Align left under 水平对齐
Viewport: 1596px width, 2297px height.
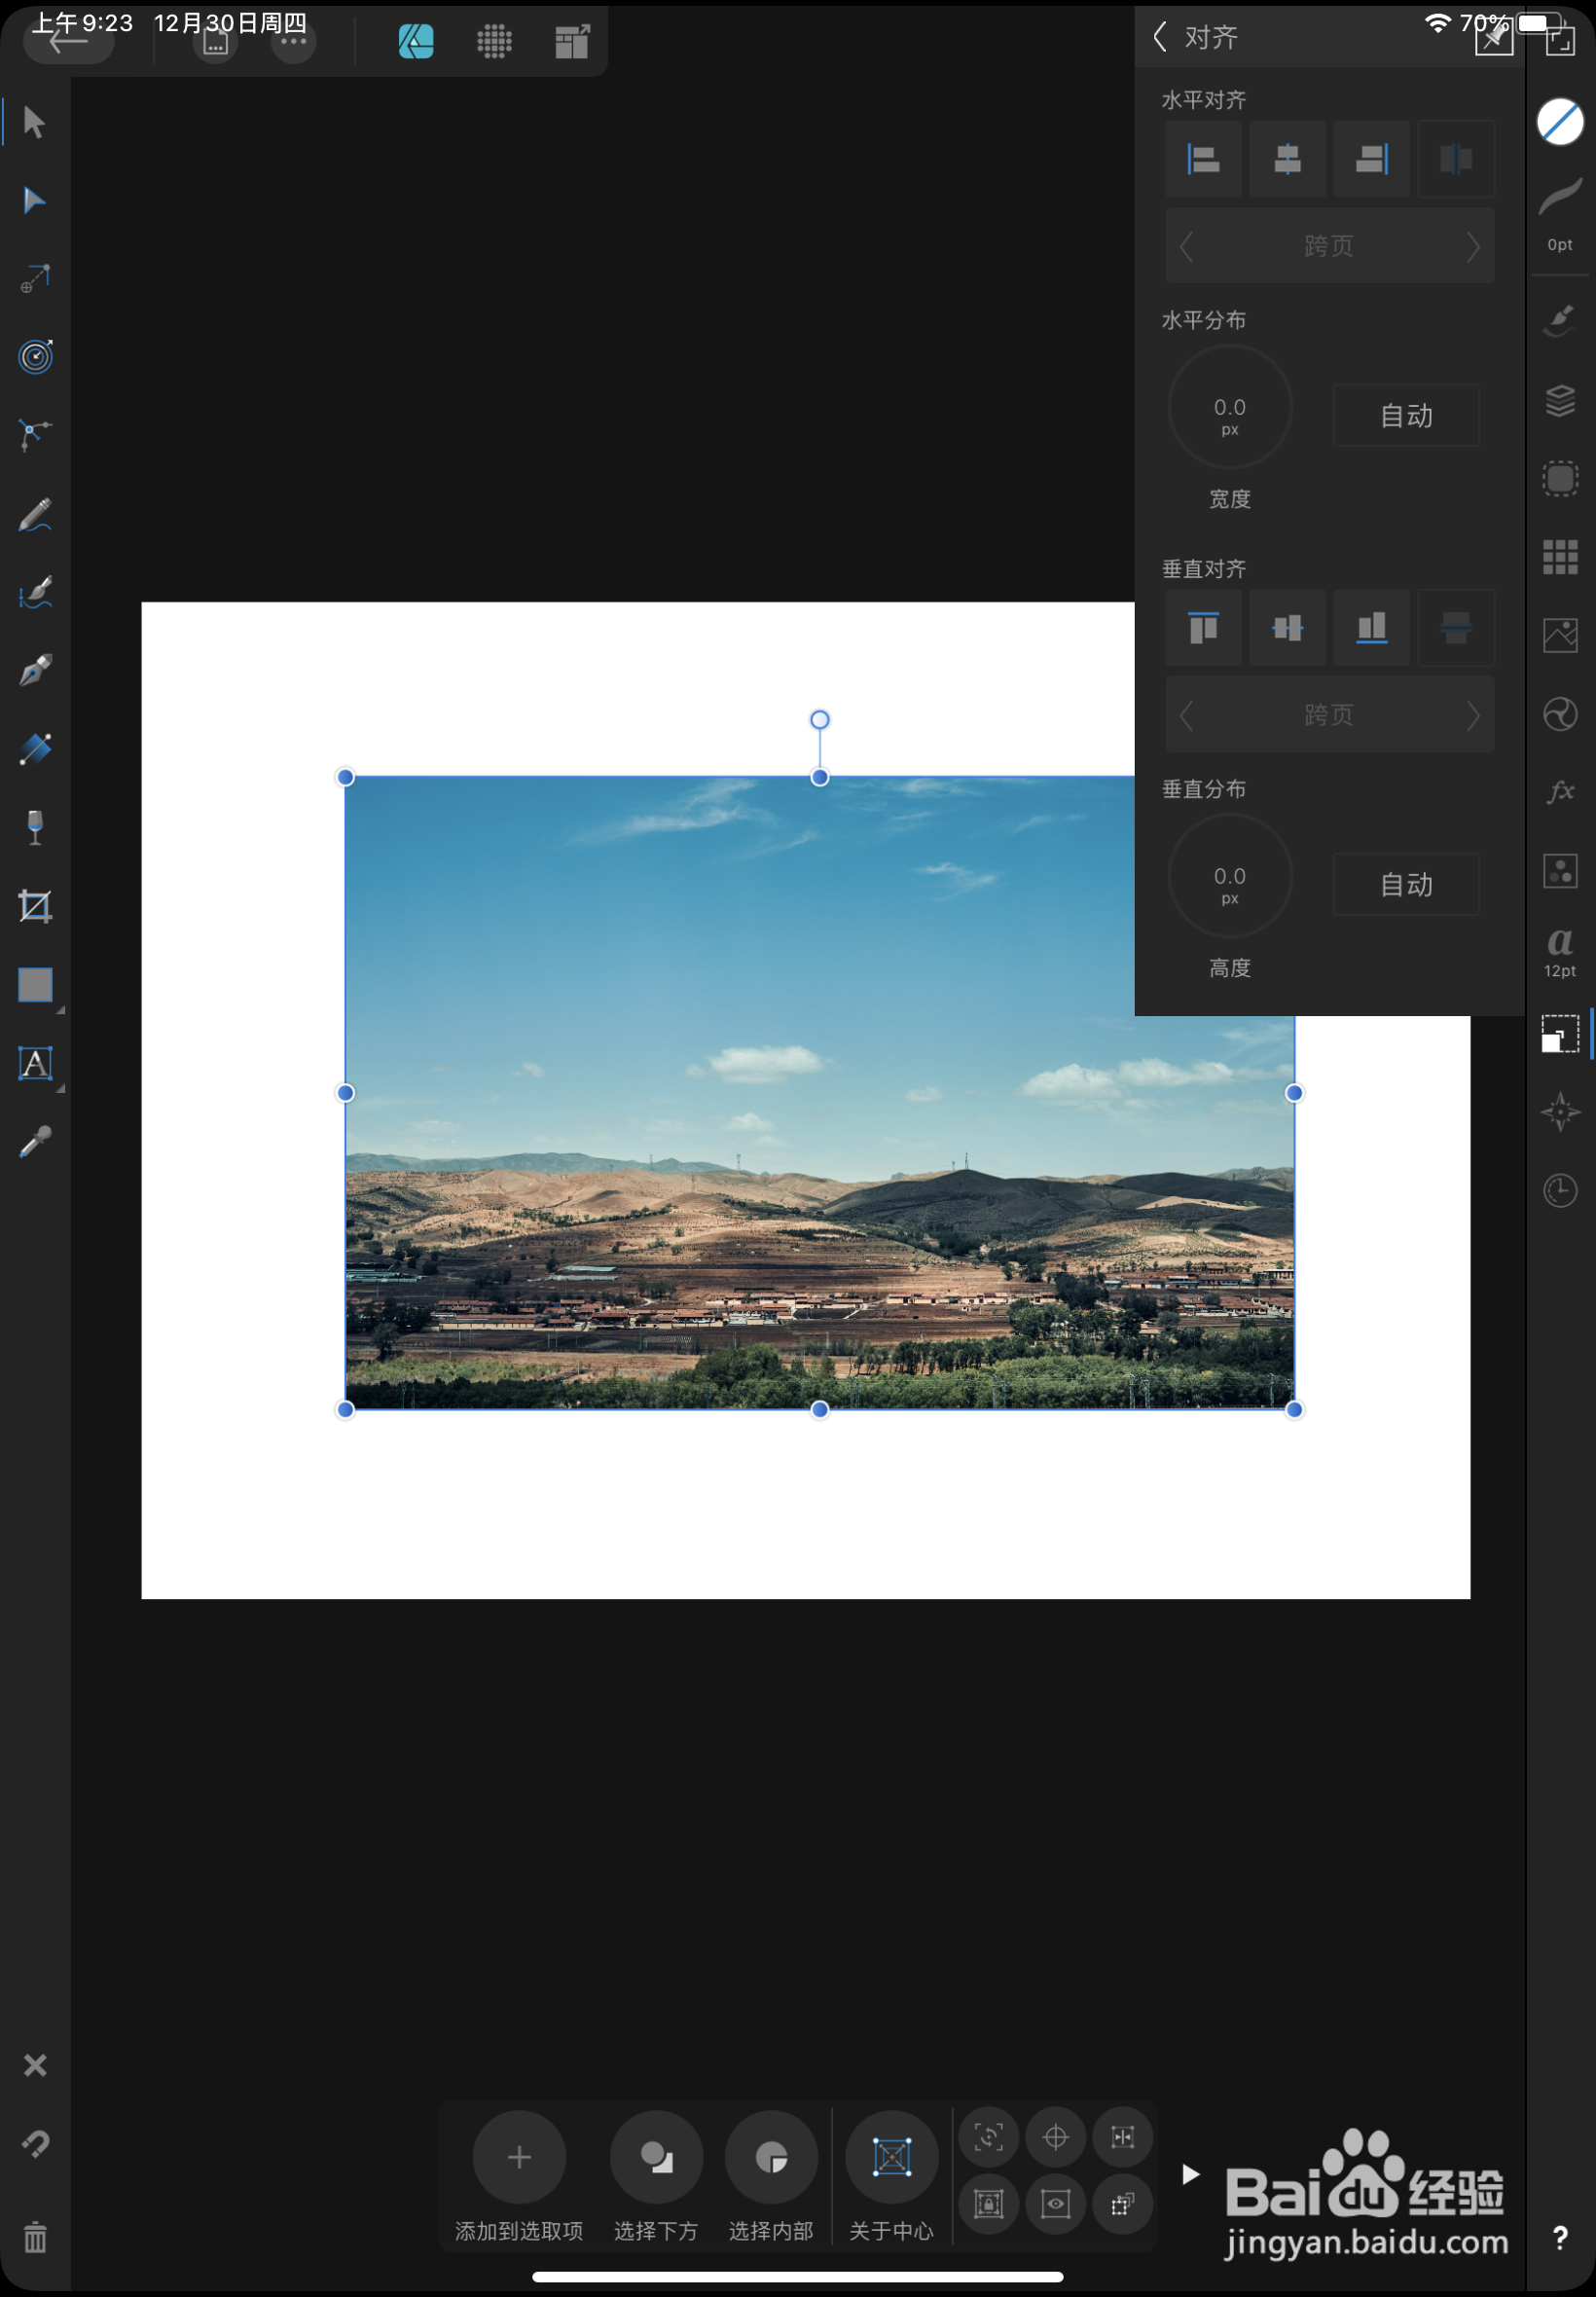coord(1203,159)
